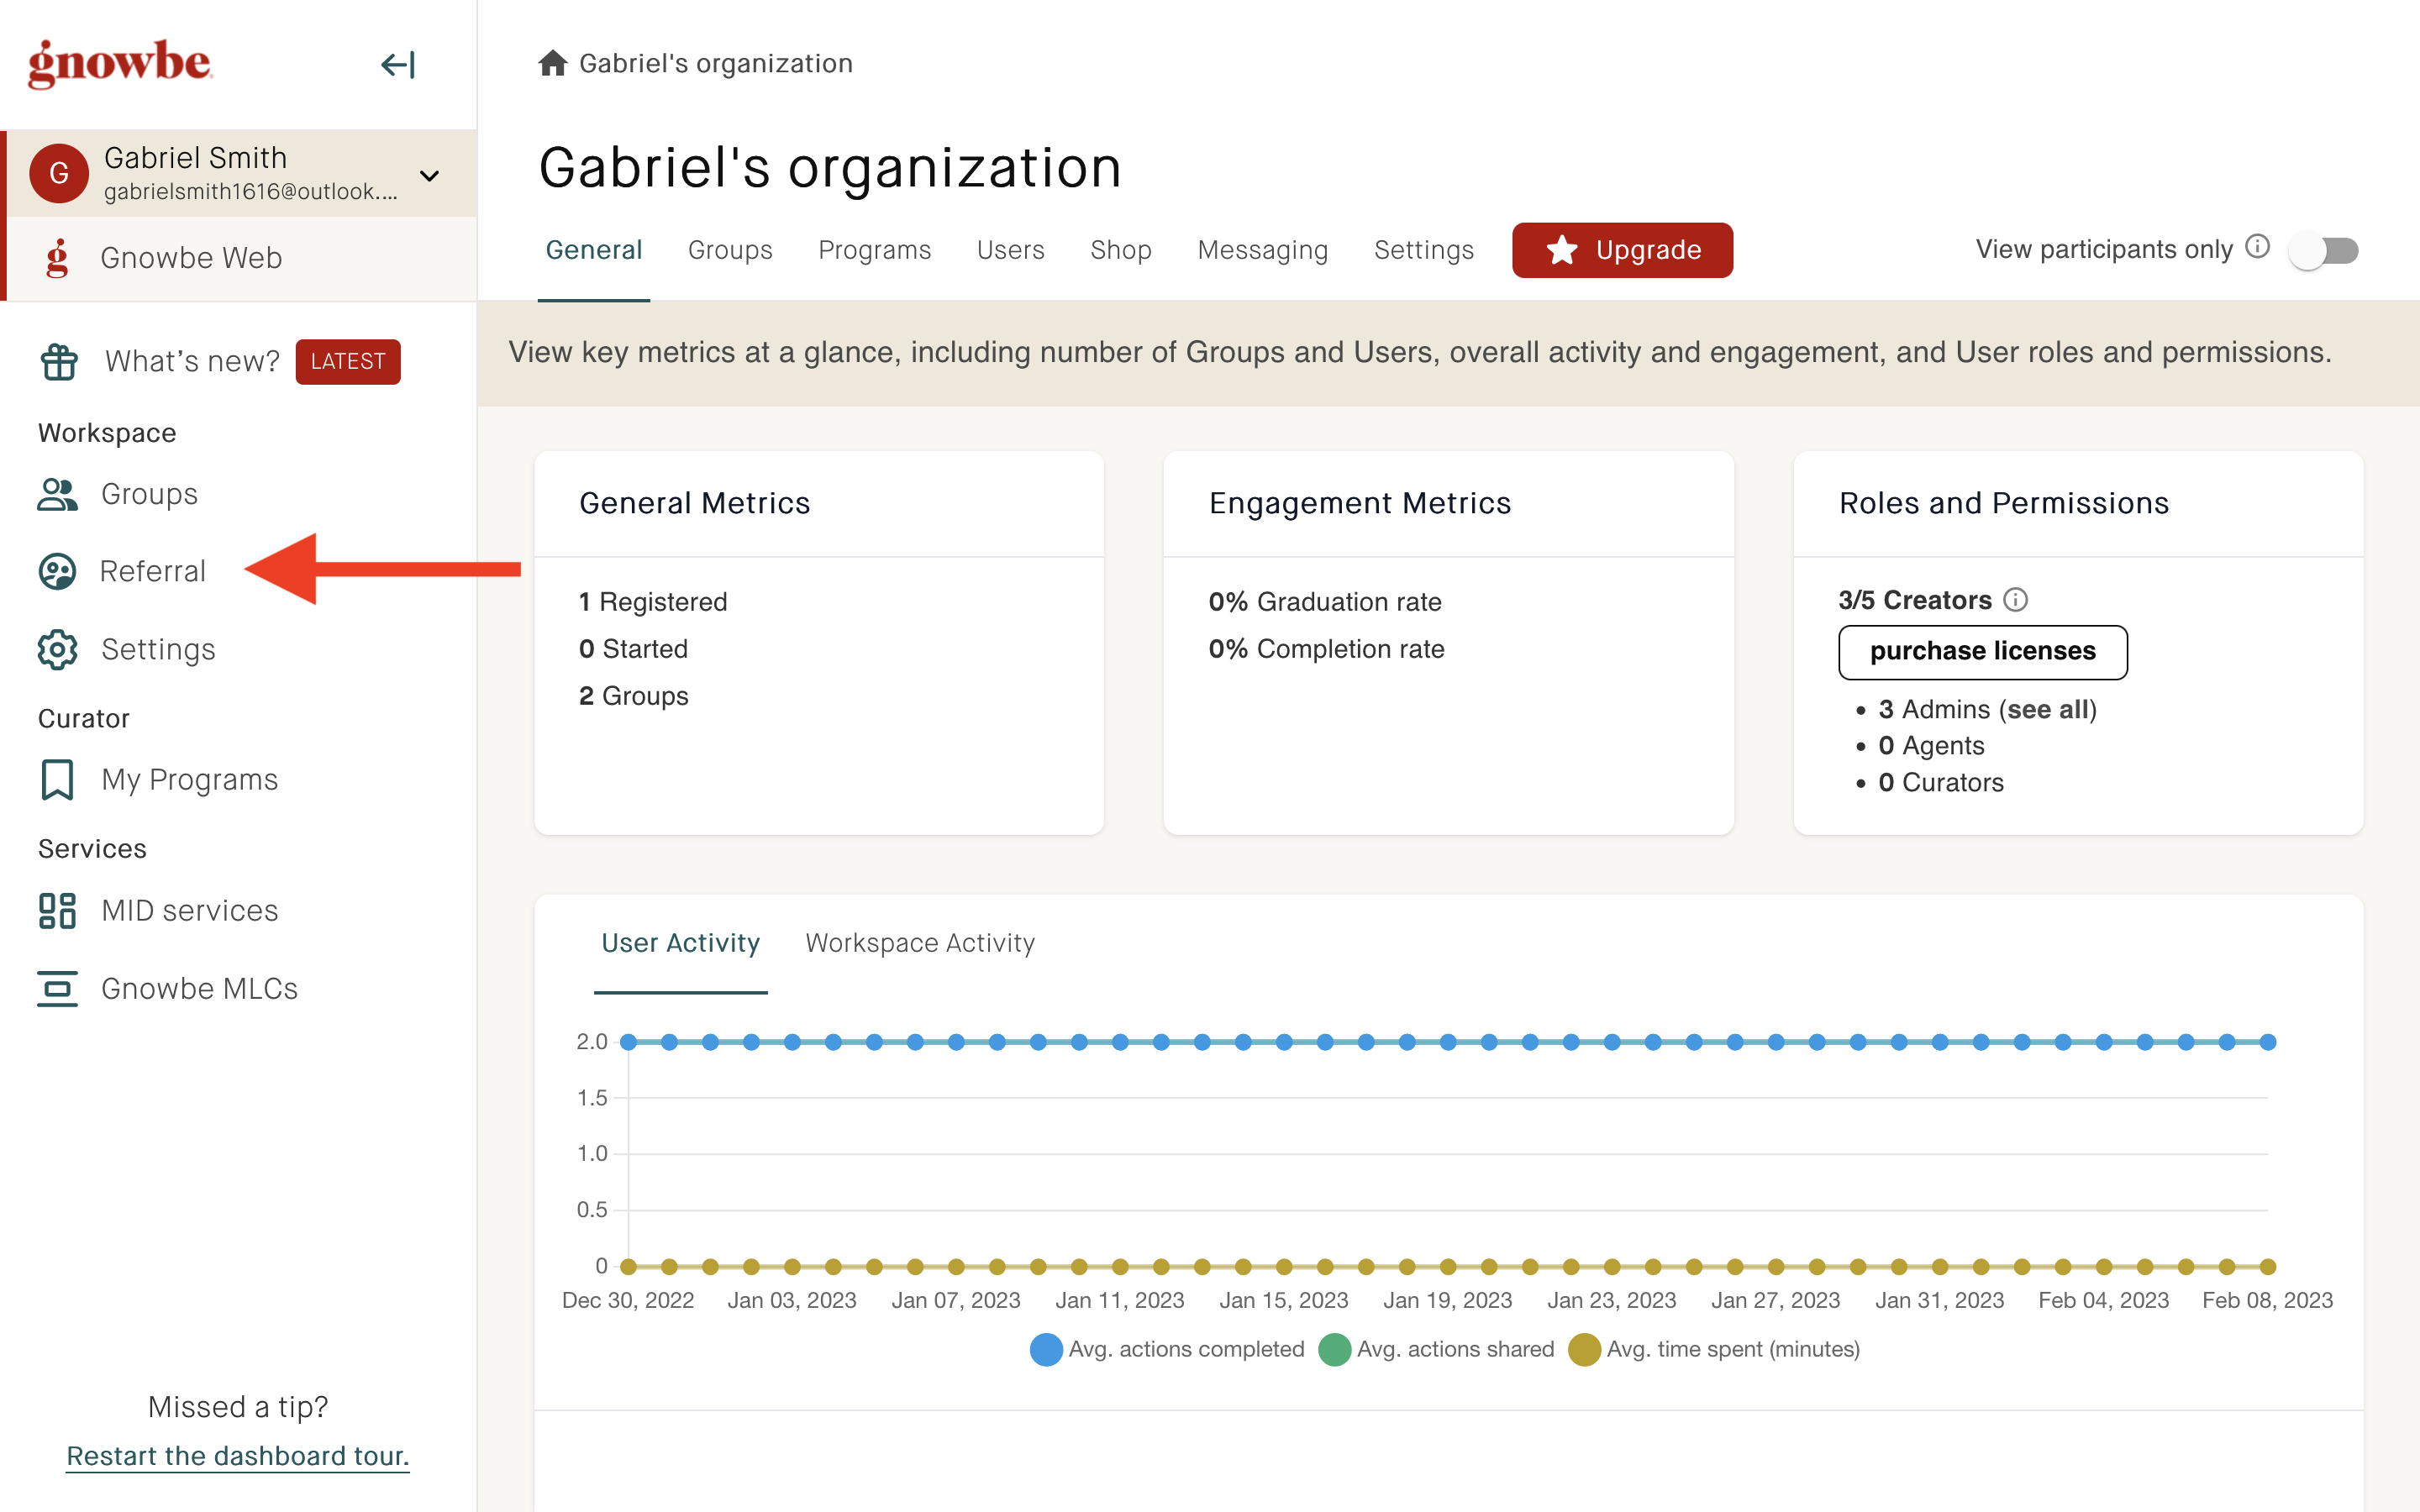
Task: Open the My Programs bookmark icon
Action: coord(57,779)
